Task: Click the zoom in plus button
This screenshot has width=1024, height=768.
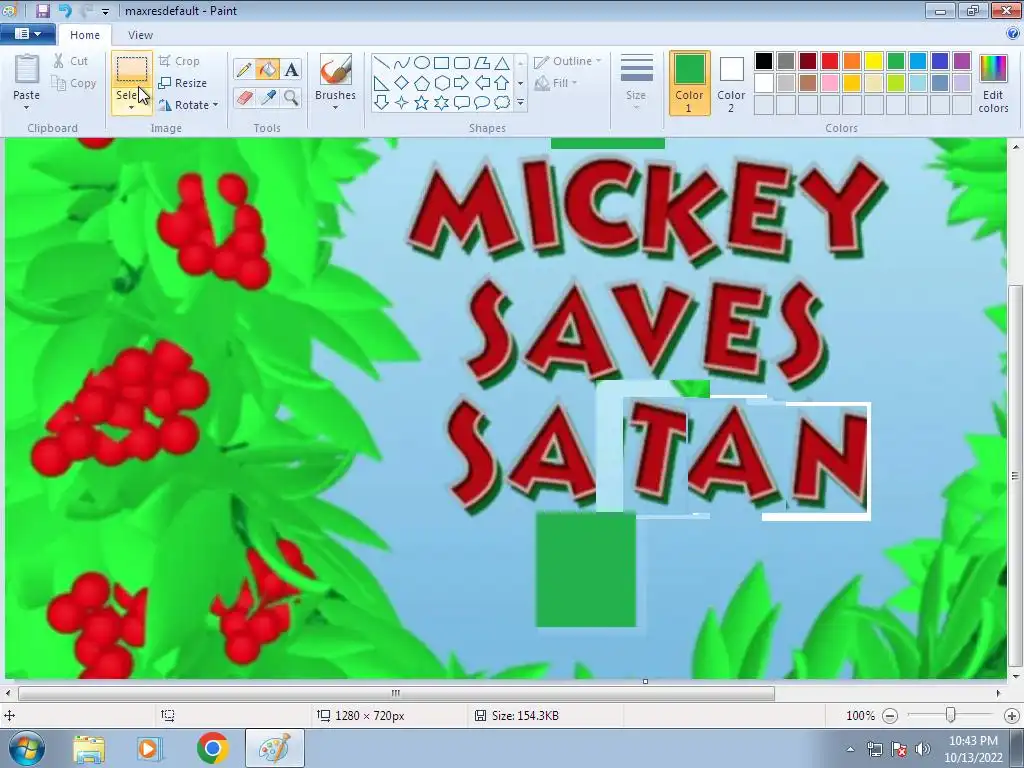Action: [x=1012, y=716]
